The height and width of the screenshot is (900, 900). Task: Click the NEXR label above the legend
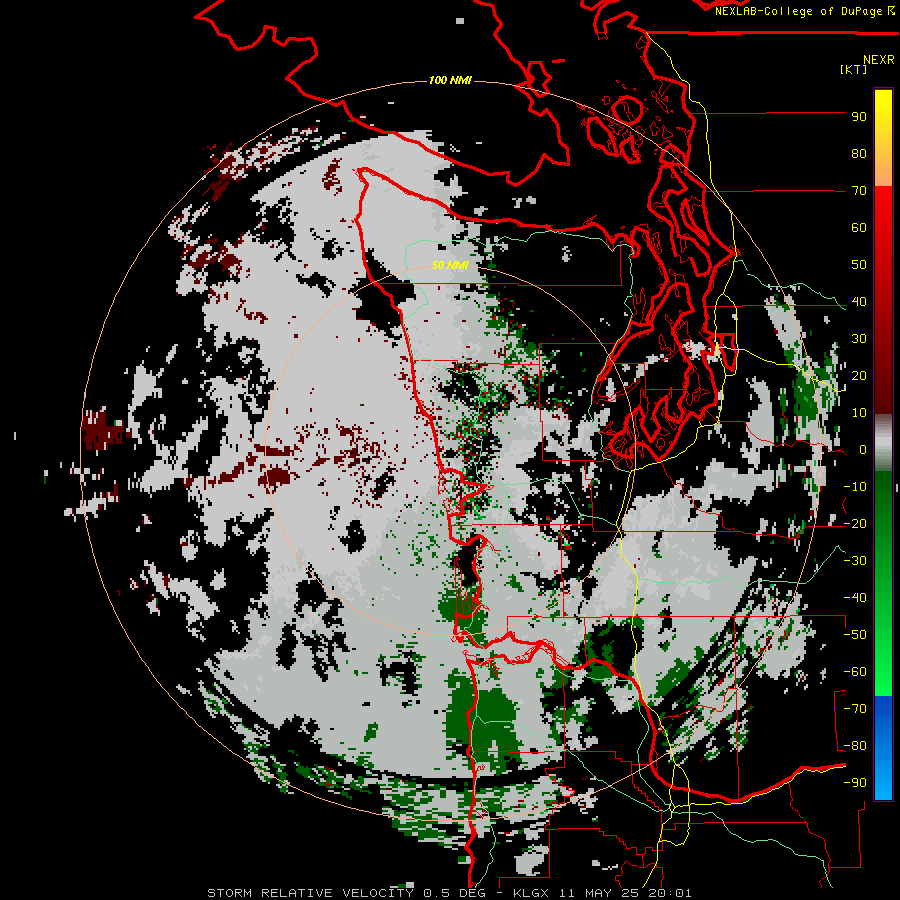click(878, 60)
